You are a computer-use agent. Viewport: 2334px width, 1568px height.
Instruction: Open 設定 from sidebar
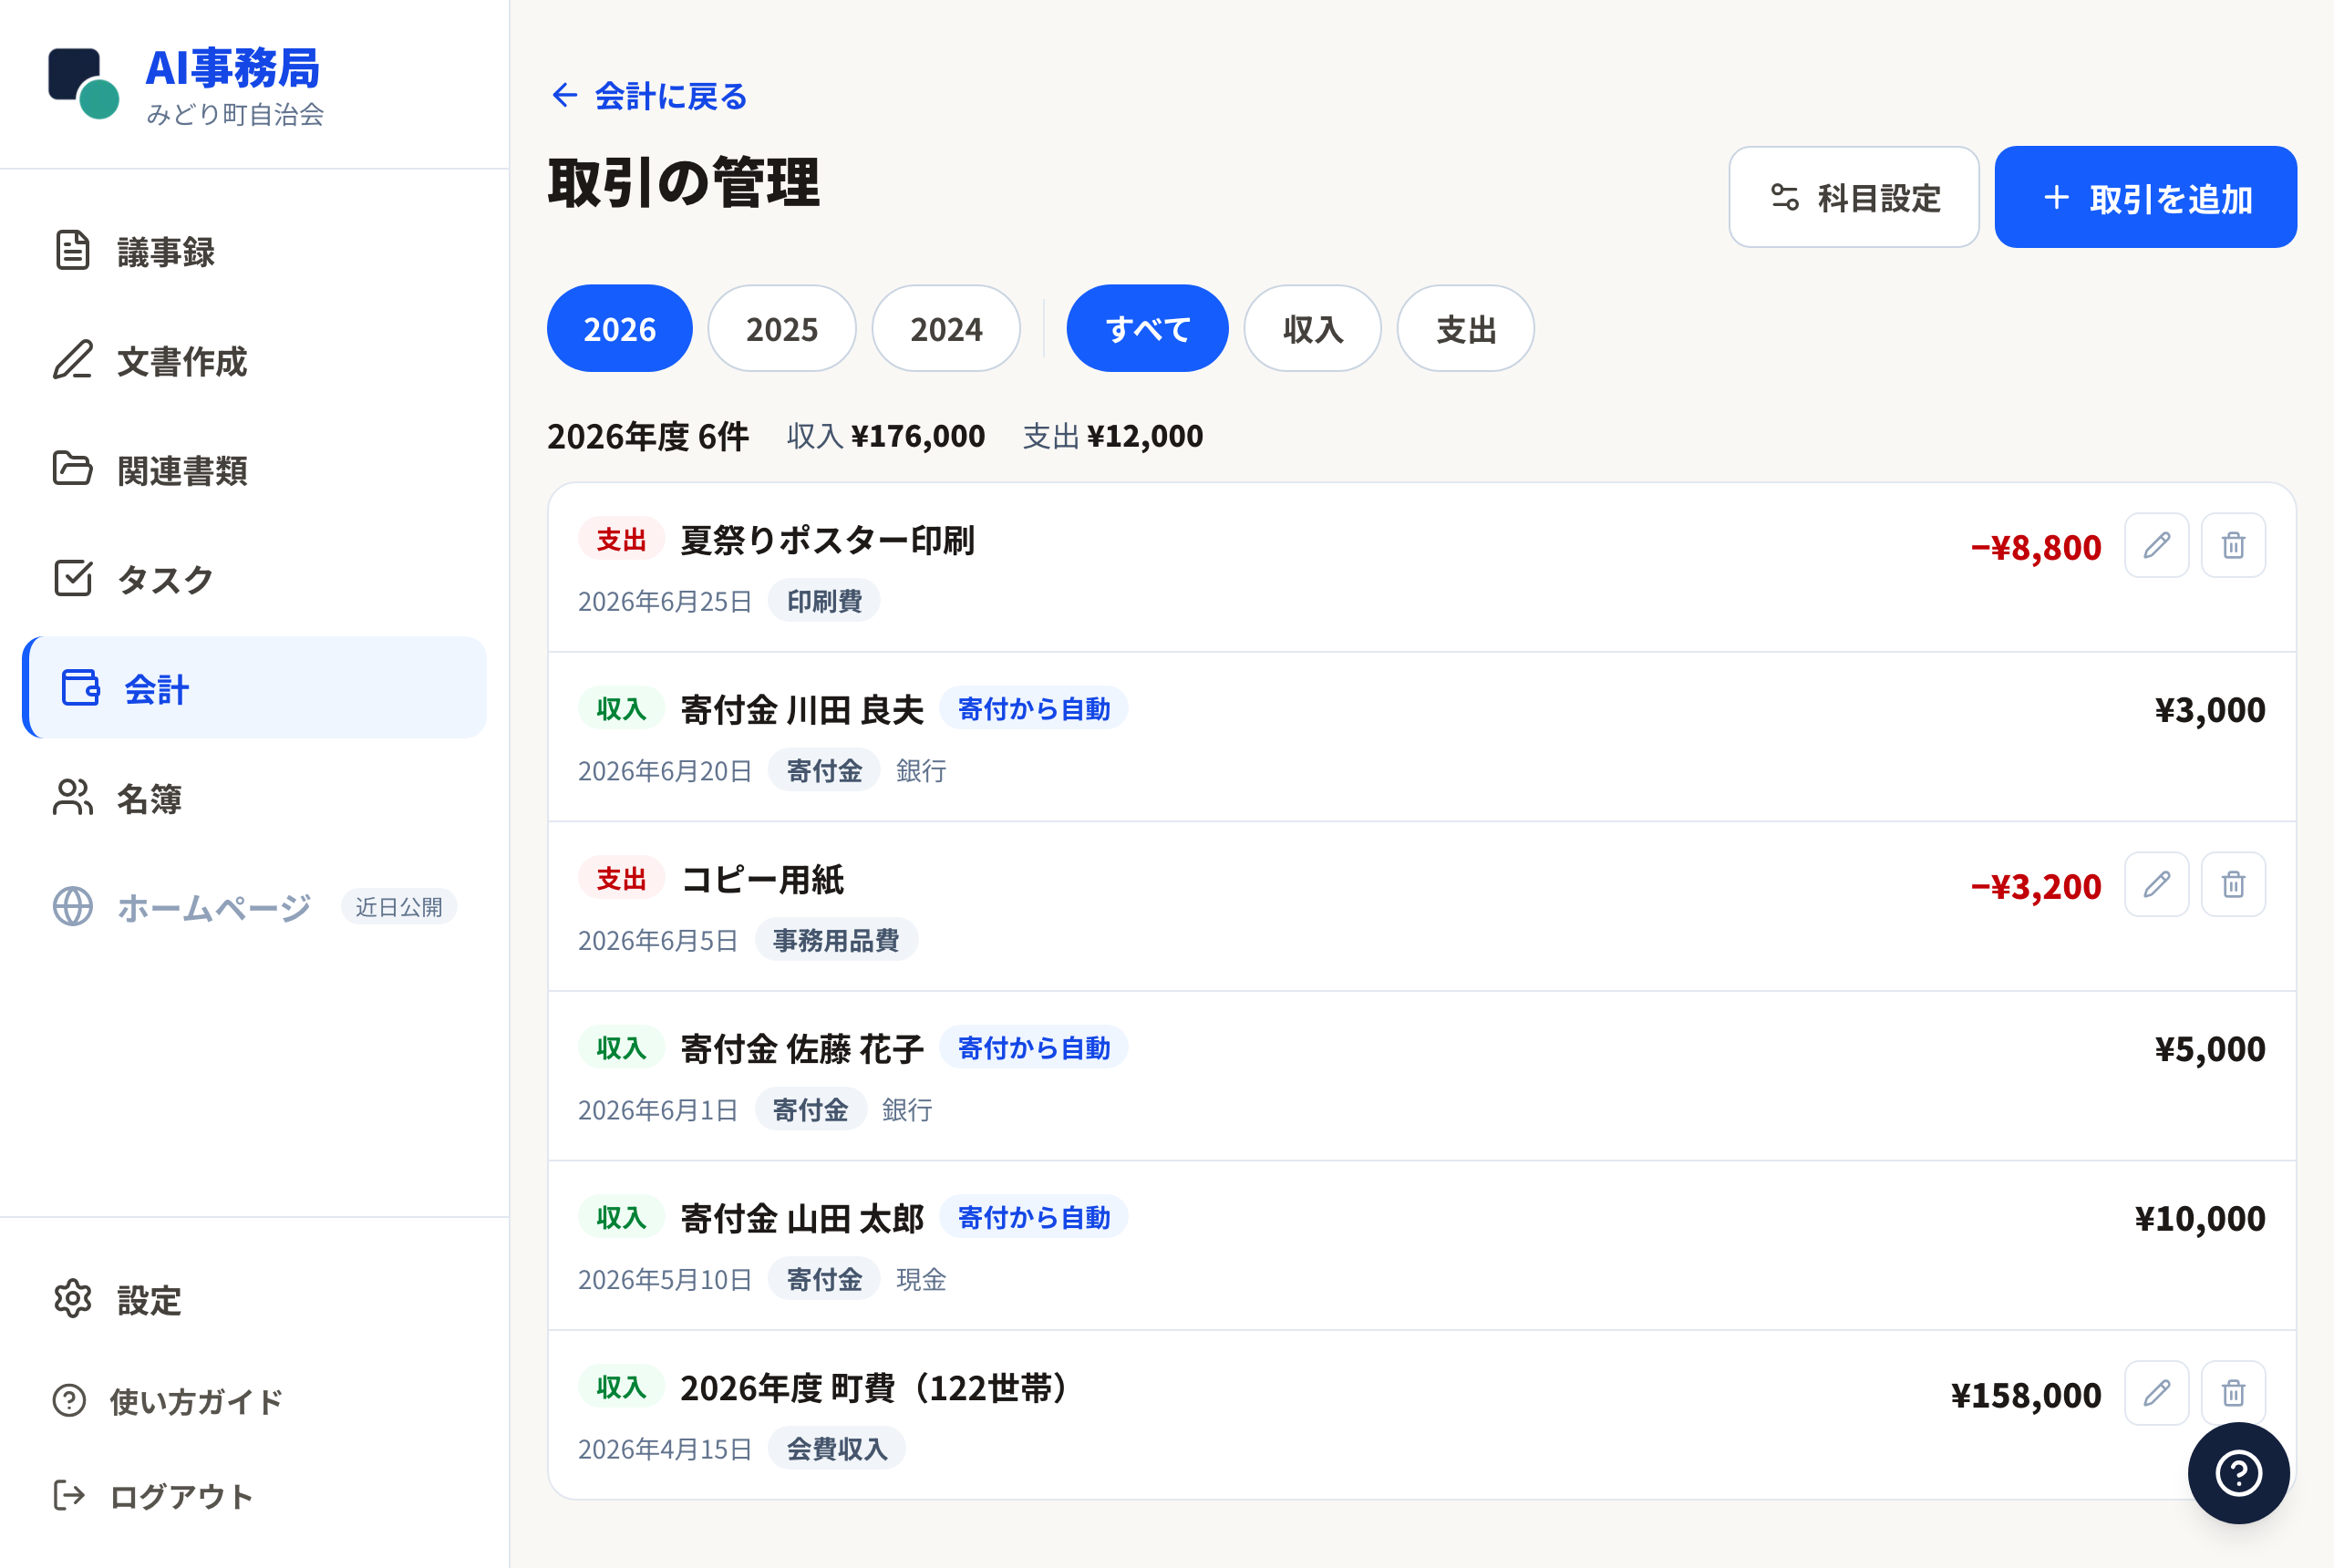coord(254,1299)
